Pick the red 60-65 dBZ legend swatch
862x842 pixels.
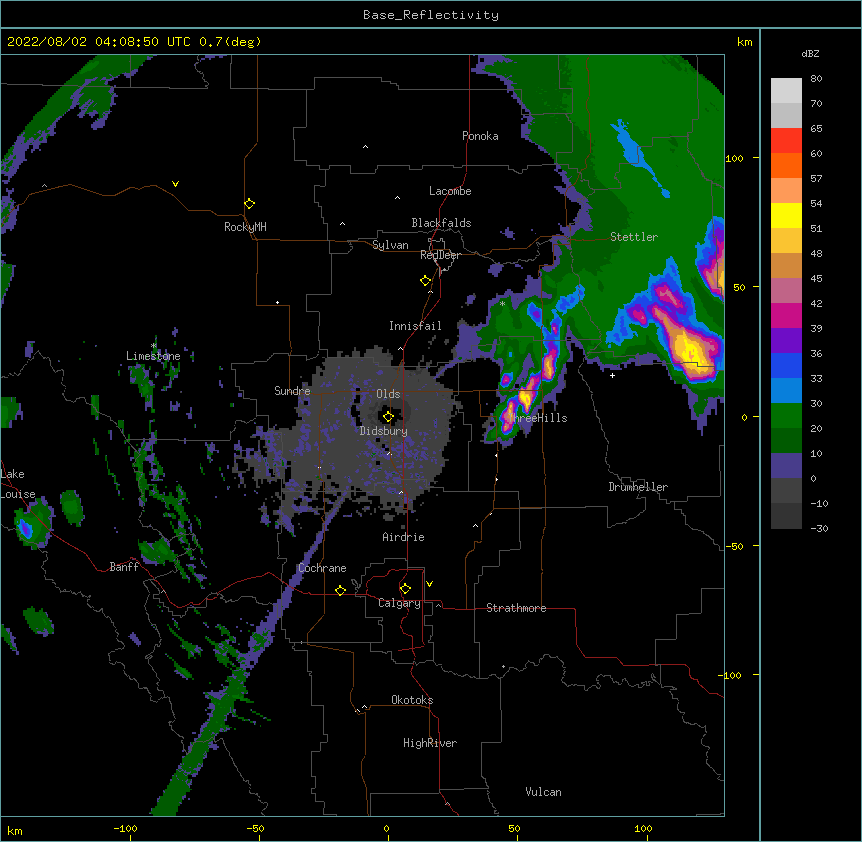786,141
